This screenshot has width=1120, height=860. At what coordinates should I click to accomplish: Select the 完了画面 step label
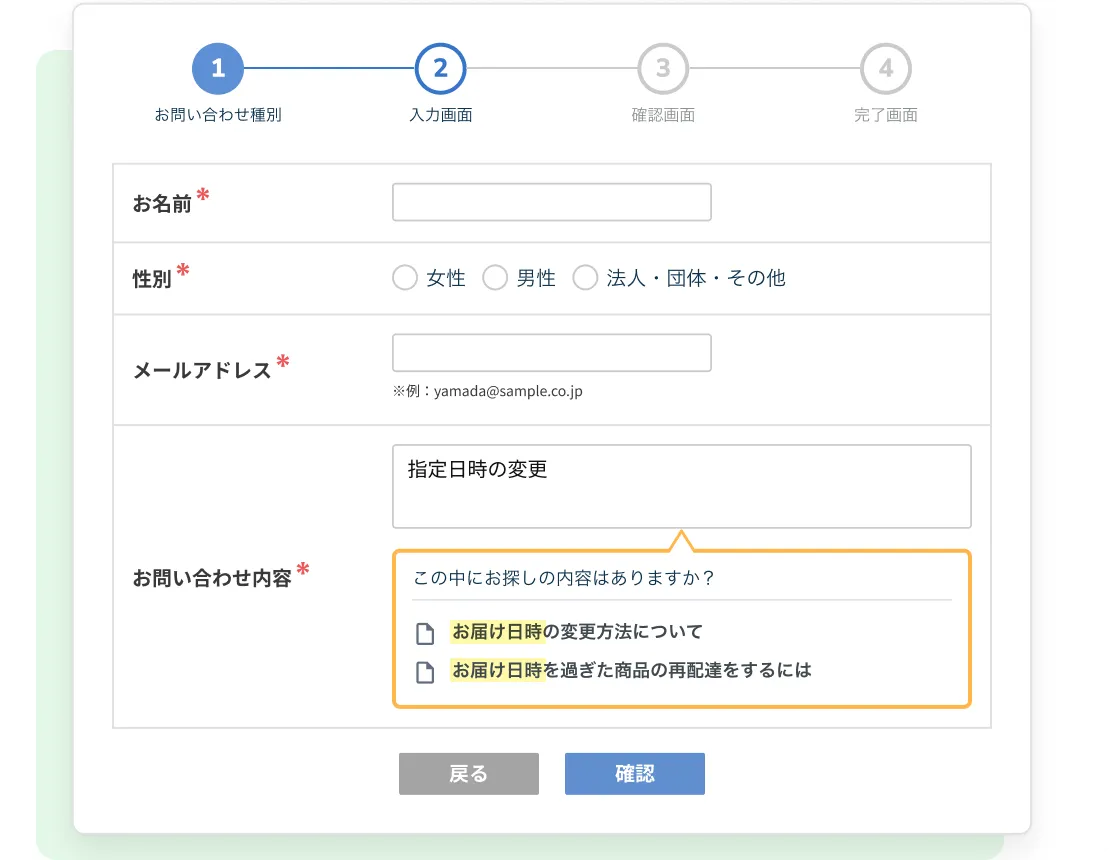[x=886, y=115]
